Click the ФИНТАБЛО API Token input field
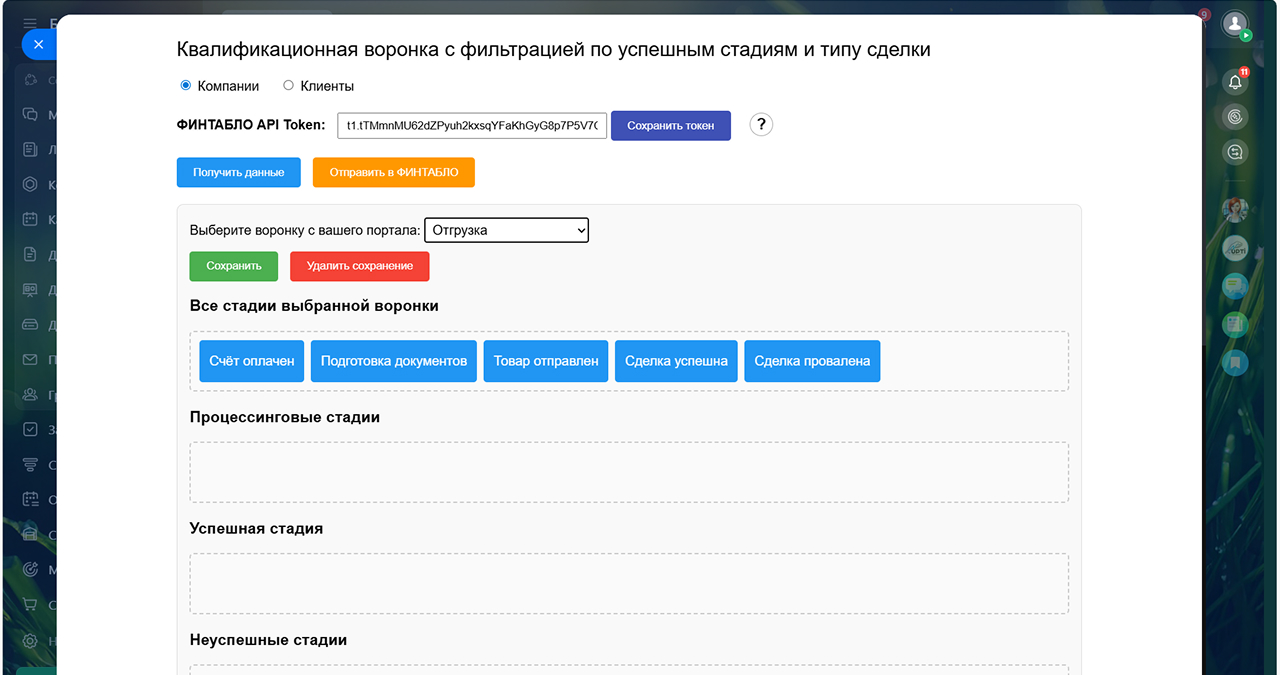Screen dimensions: 1280x675 (472, 126)
